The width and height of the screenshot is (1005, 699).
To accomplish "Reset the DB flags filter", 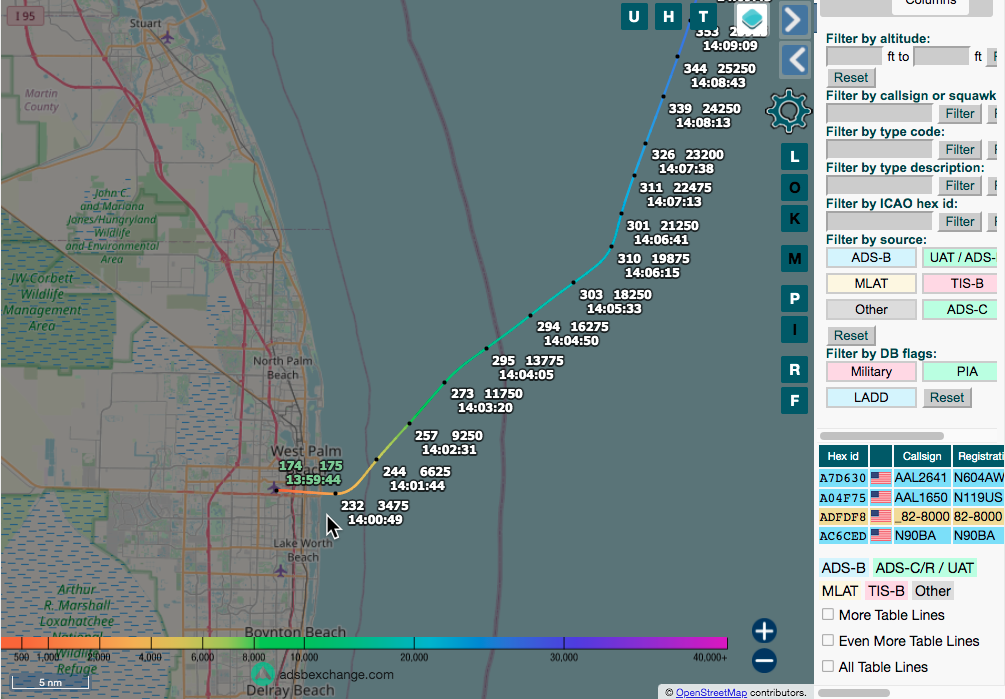I will point(947,397).
